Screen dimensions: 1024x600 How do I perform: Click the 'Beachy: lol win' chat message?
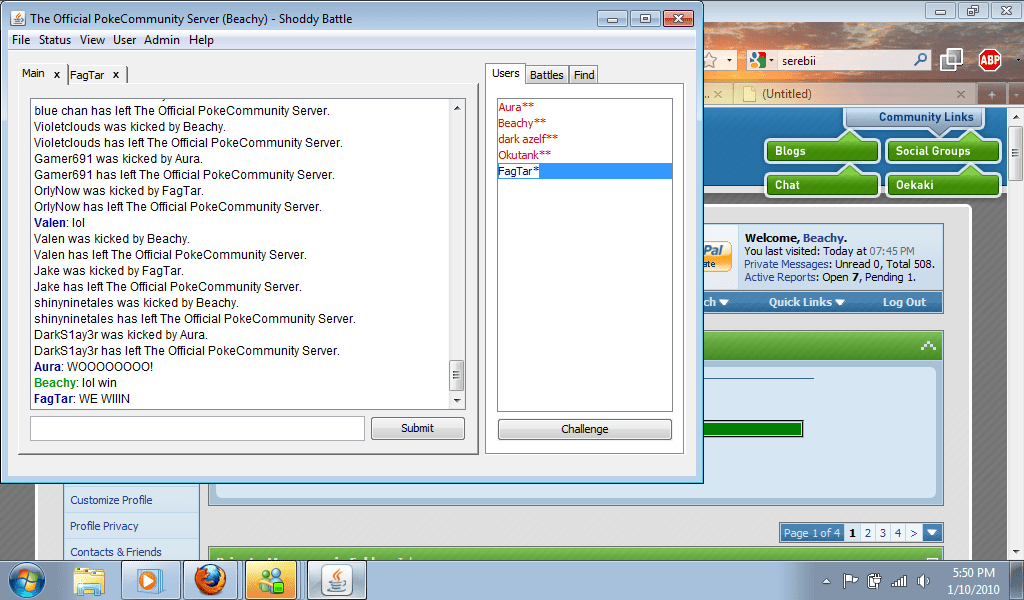75,383
